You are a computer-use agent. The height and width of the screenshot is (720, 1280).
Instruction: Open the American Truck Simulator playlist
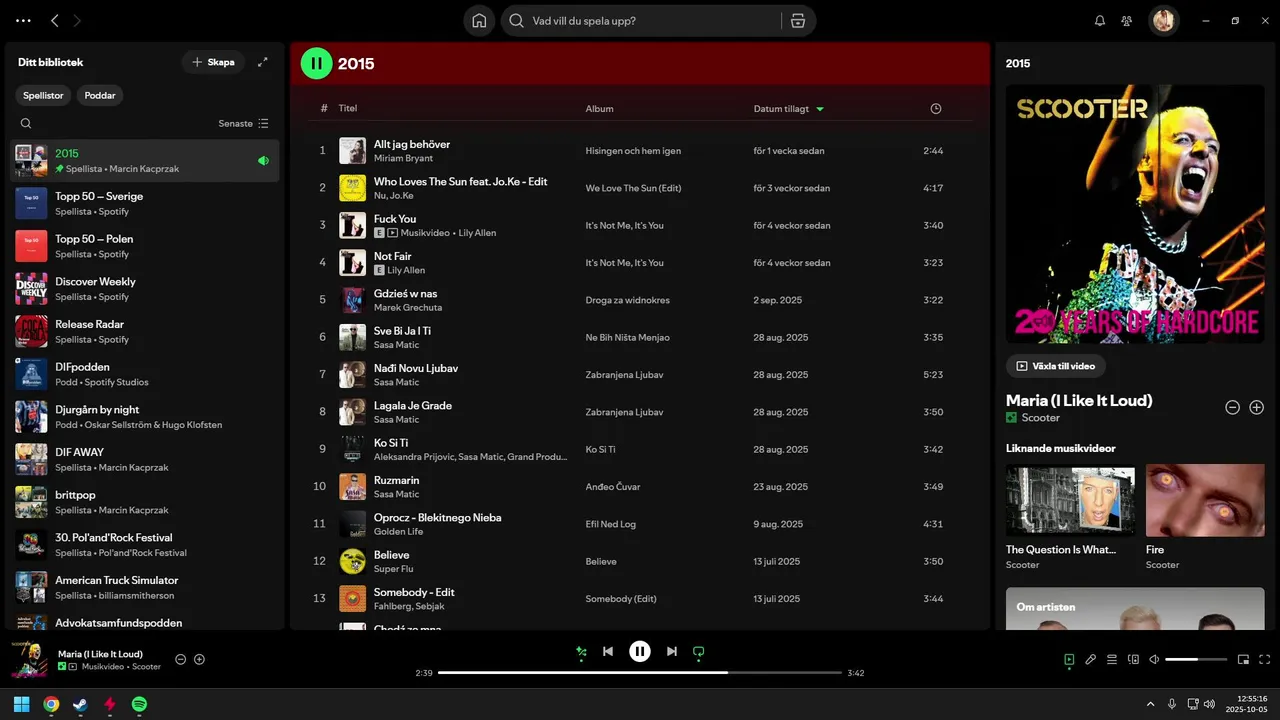[145, 587]
